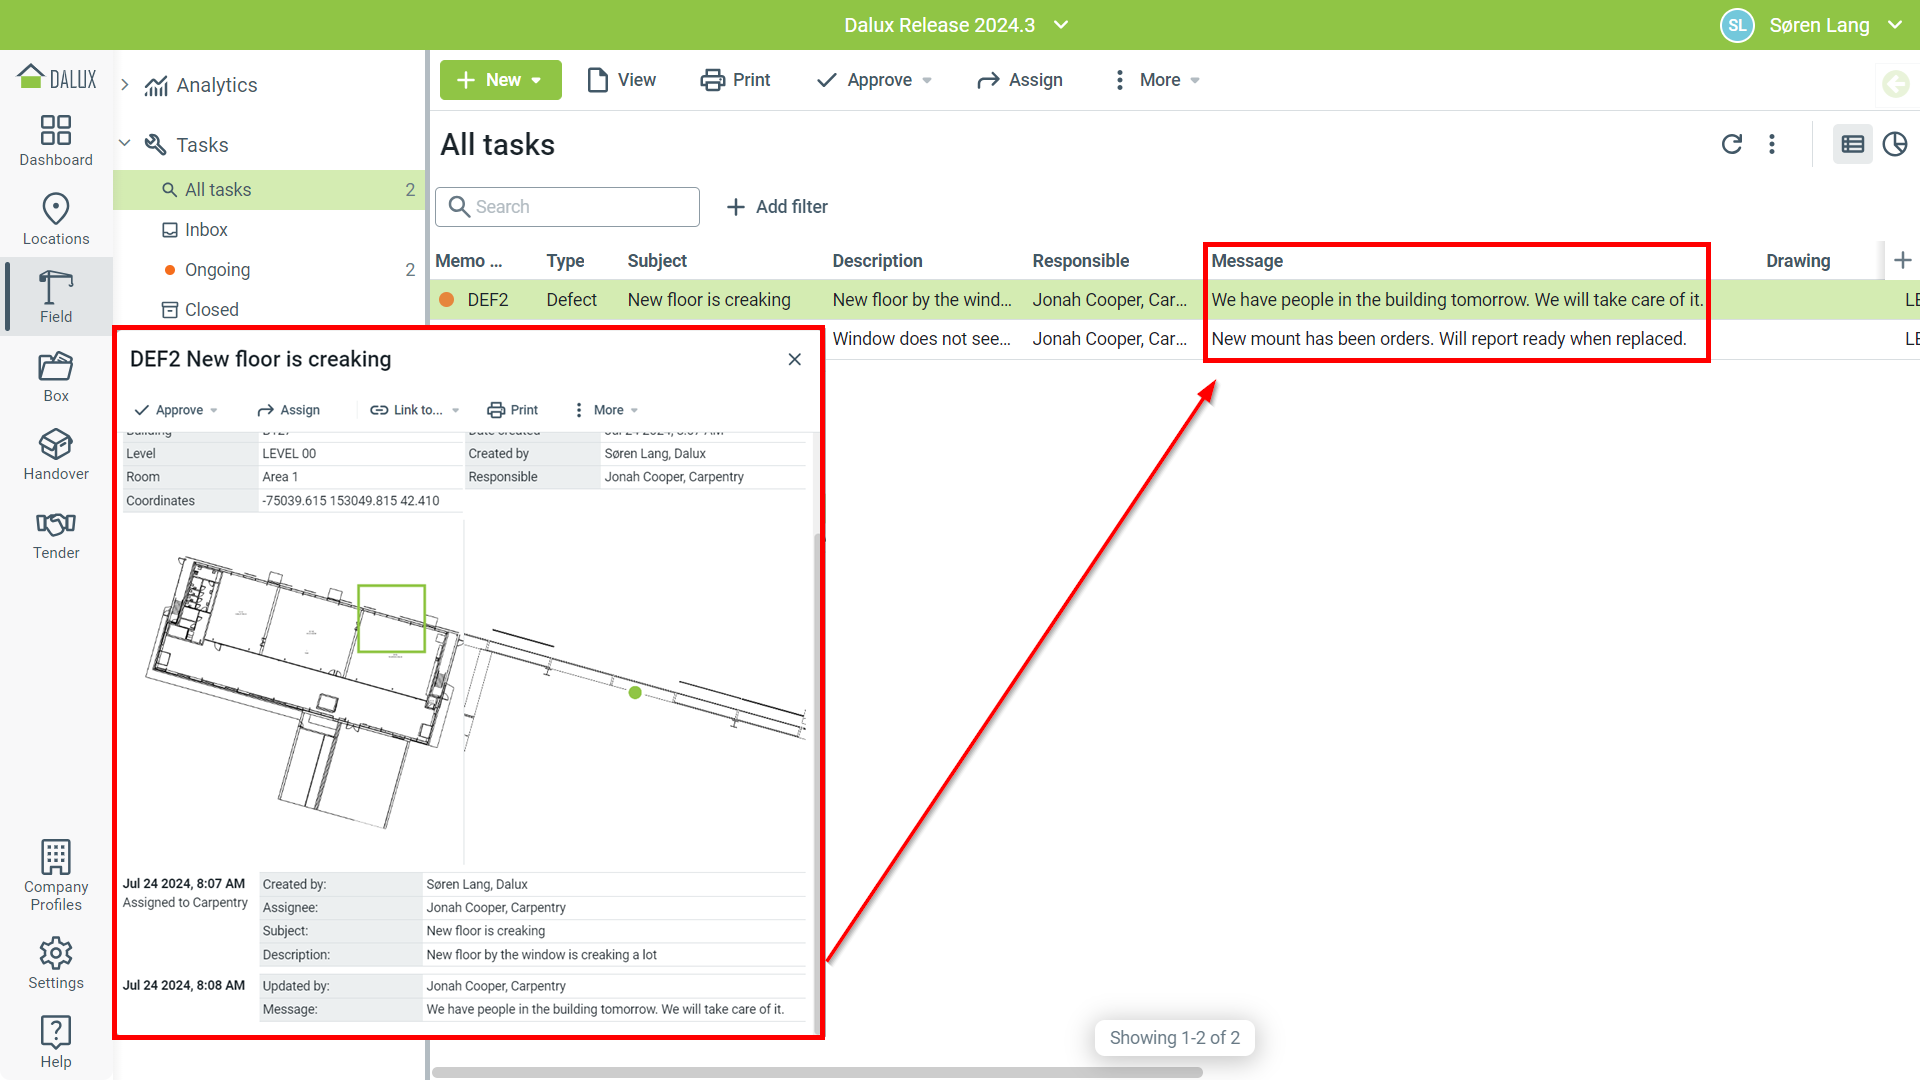
Task: Click the green New button
Action: (x=500, y=80)
